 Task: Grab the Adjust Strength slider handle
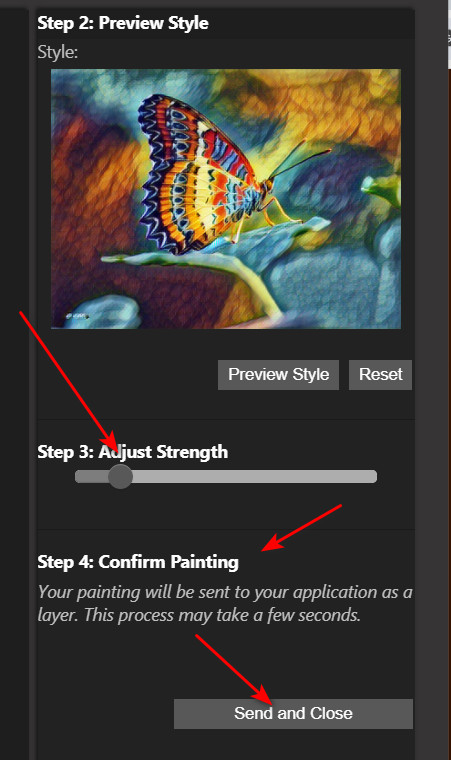tap(120, 476)
